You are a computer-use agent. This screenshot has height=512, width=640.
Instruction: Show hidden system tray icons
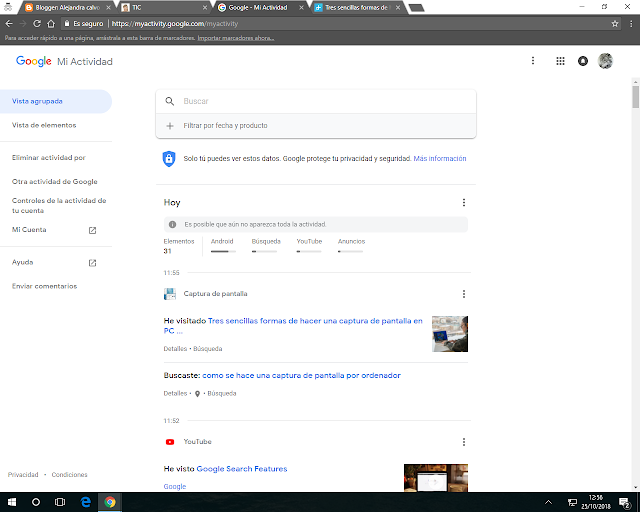point(548,502)
